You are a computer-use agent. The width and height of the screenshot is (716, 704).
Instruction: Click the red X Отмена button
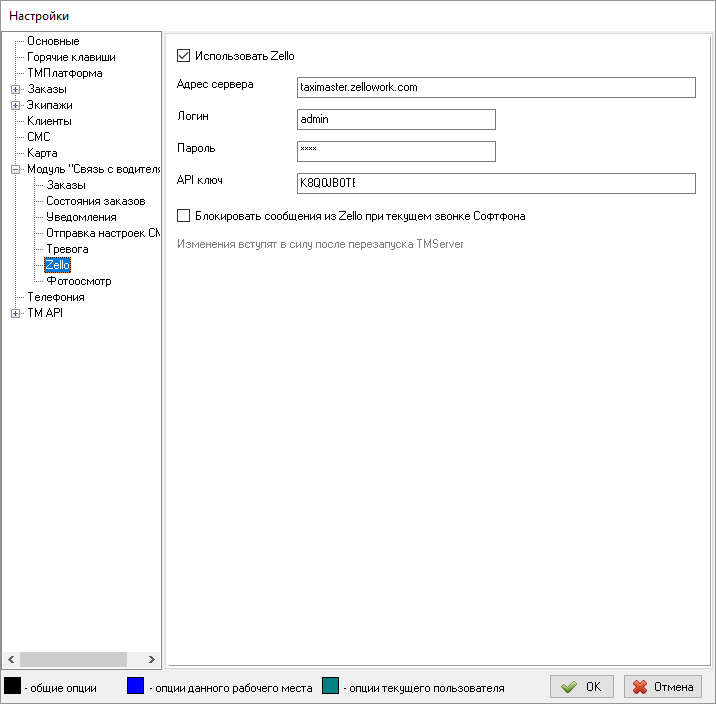click(662, 687)
